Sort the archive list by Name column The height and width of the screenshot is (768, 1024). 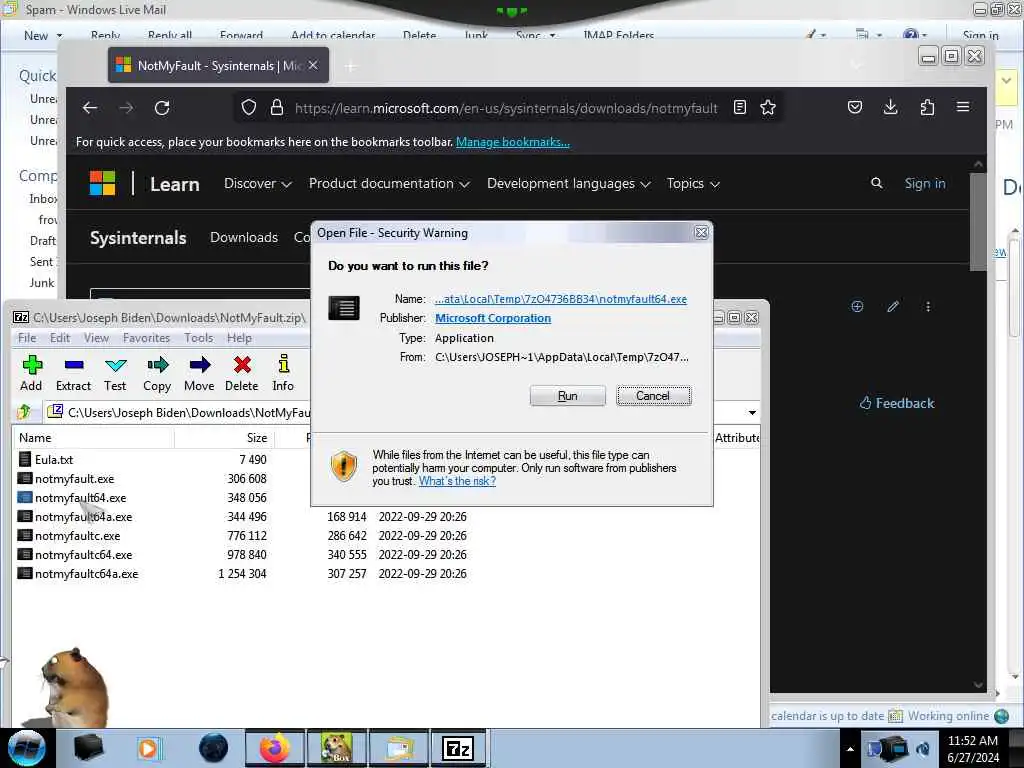pos(93,438)
